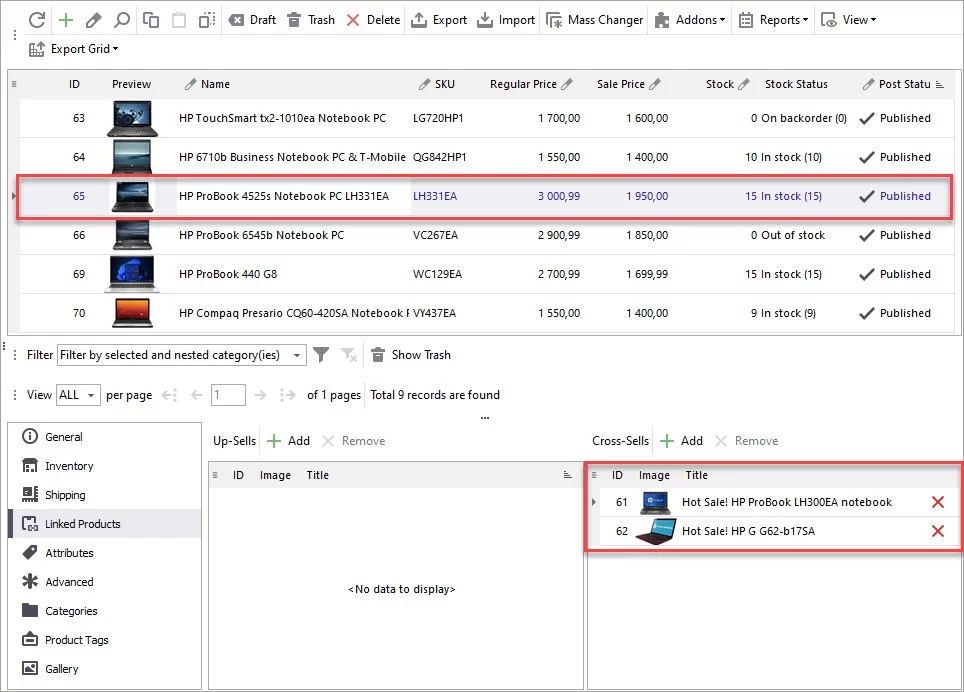Click the HP ProBook 440 G8 thumbnail
Image resolution: width=964 pixels, height=692 pixels.
click(132, 274)
